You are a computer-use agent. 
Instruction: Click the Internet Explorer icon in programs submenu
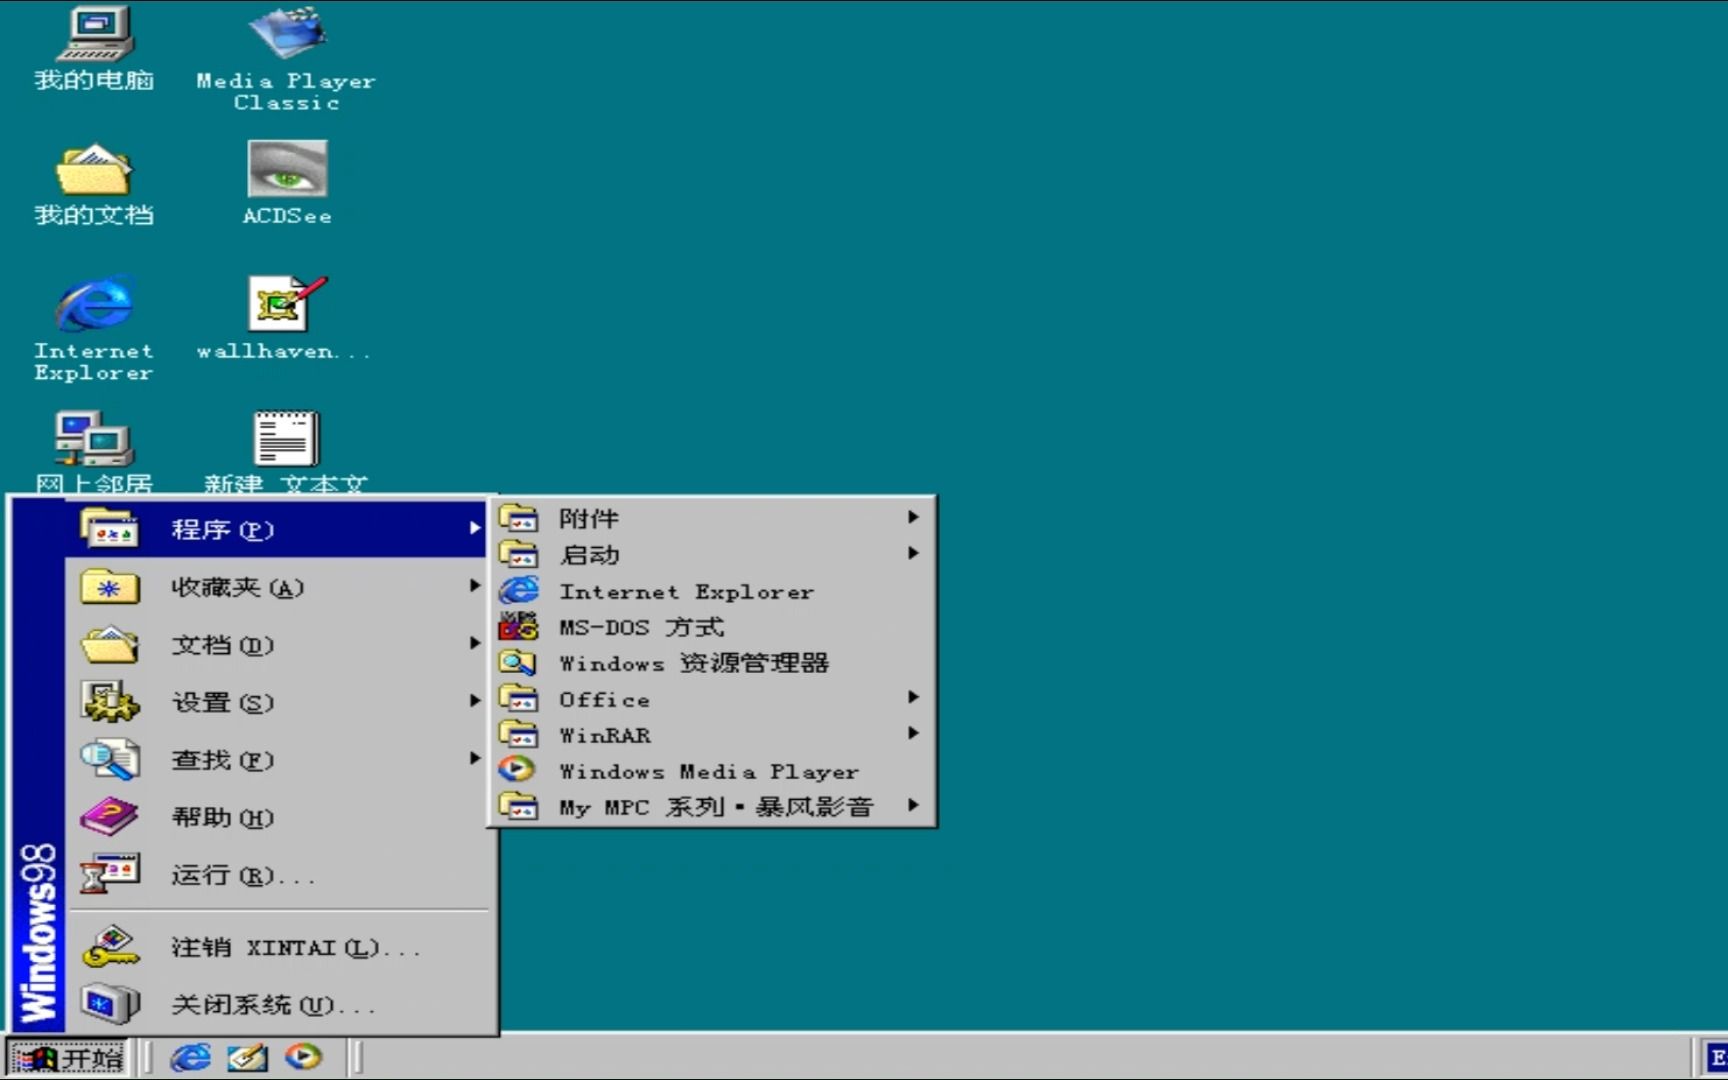pyautogui.click(x=518, y=590)
